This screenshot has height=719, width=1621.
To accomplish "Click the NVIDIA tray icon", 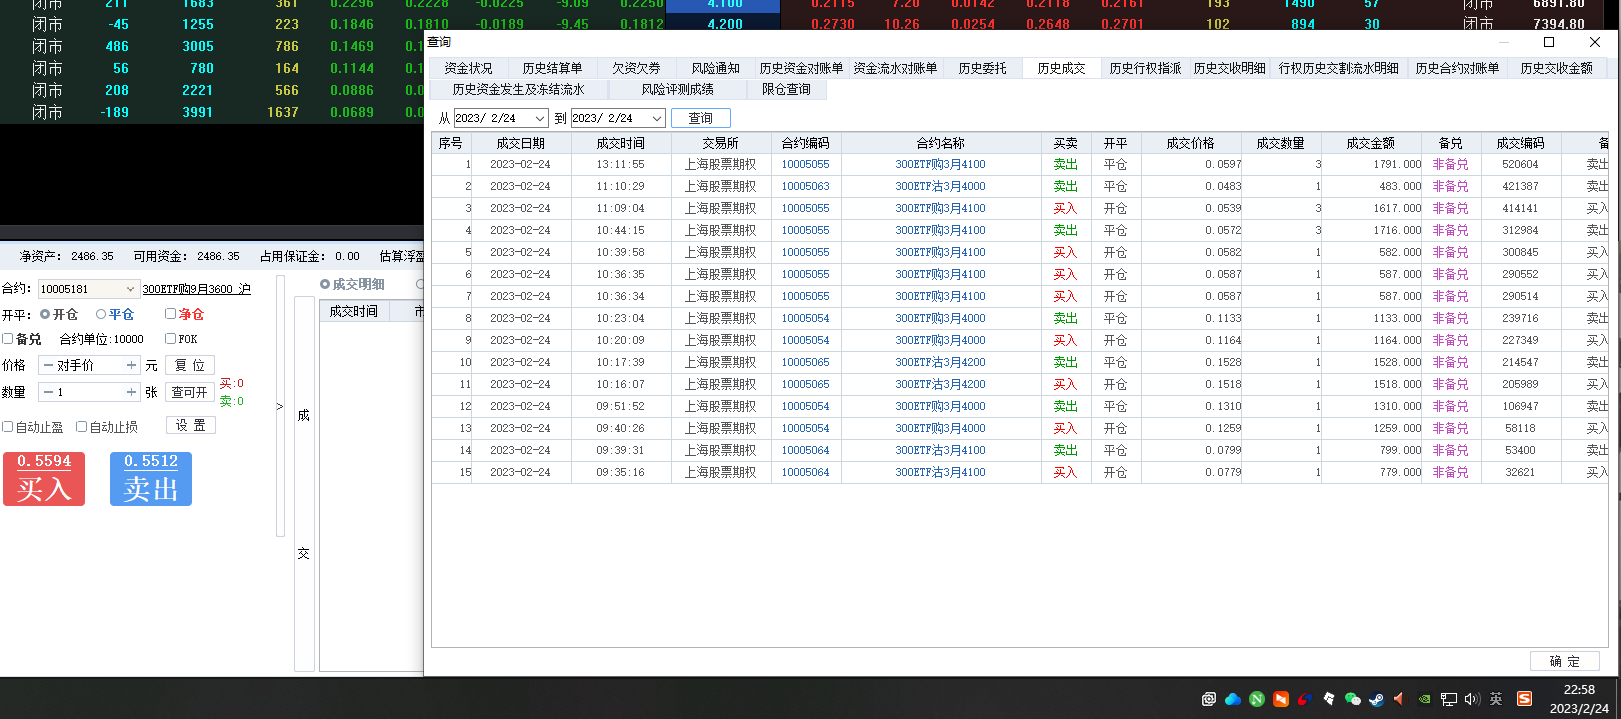I will pyautogui.click(x=1425, y=699).
